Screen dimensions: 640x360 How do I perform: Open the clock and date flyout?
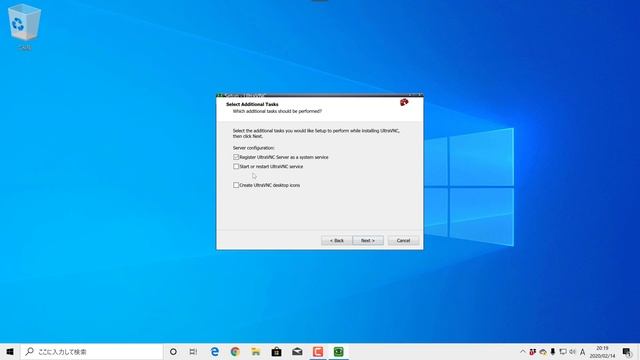602,352
